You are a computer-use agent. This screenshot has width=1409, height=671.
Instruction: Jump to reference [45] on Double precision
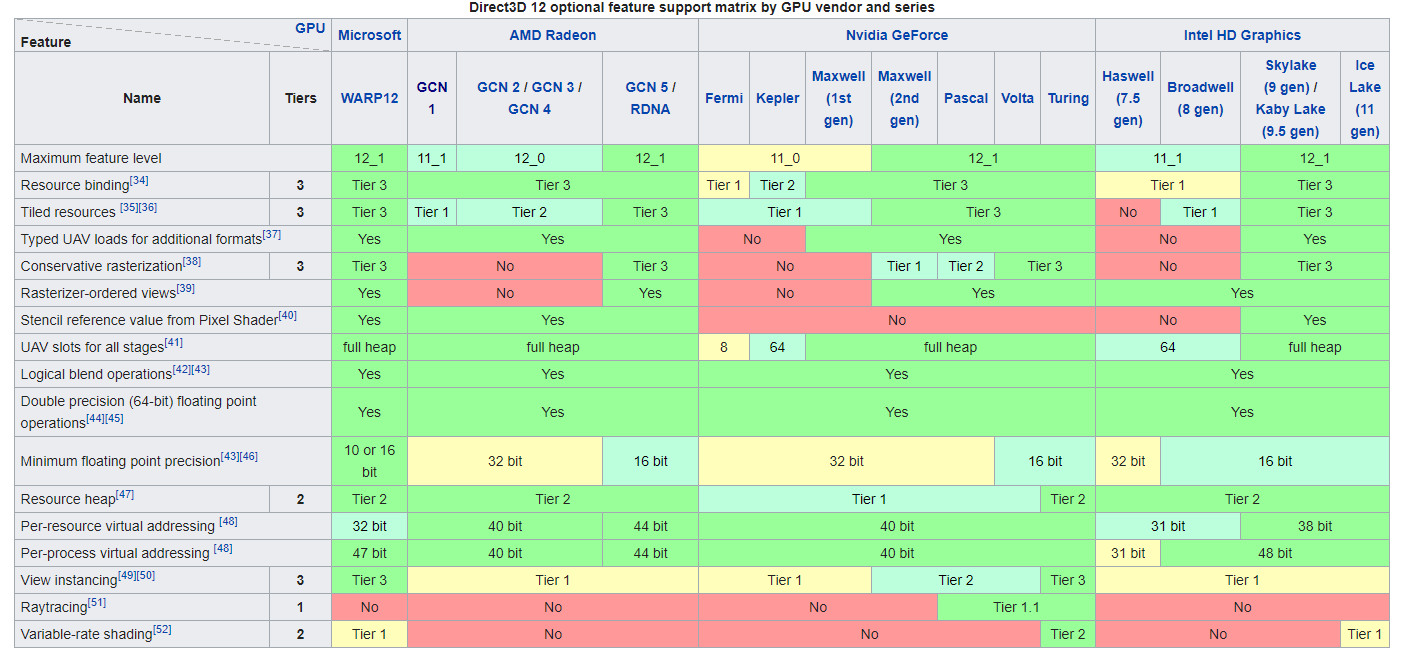115,419
